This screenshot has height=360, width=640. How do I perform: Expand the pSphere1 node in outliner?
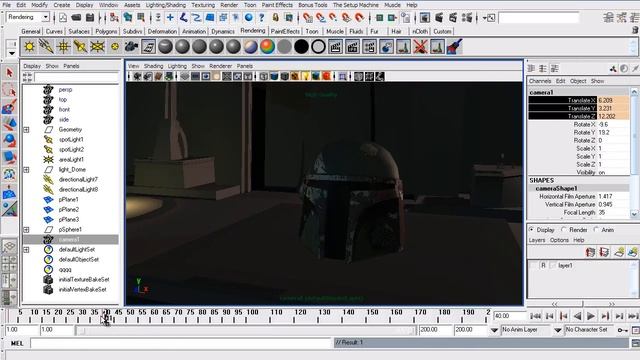(x=26, y=229)
